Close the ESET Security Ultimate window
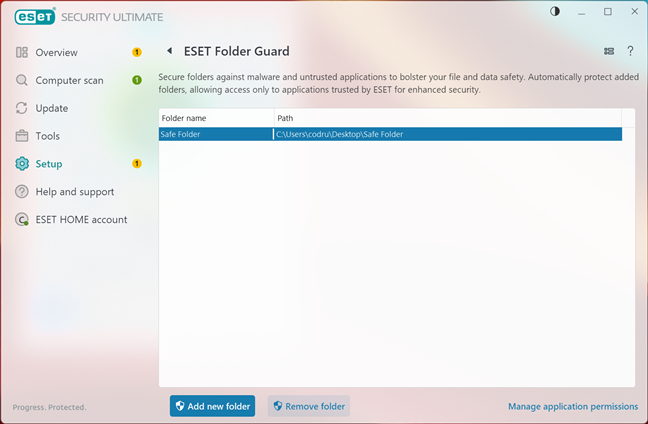 click(x=634, y=12)
